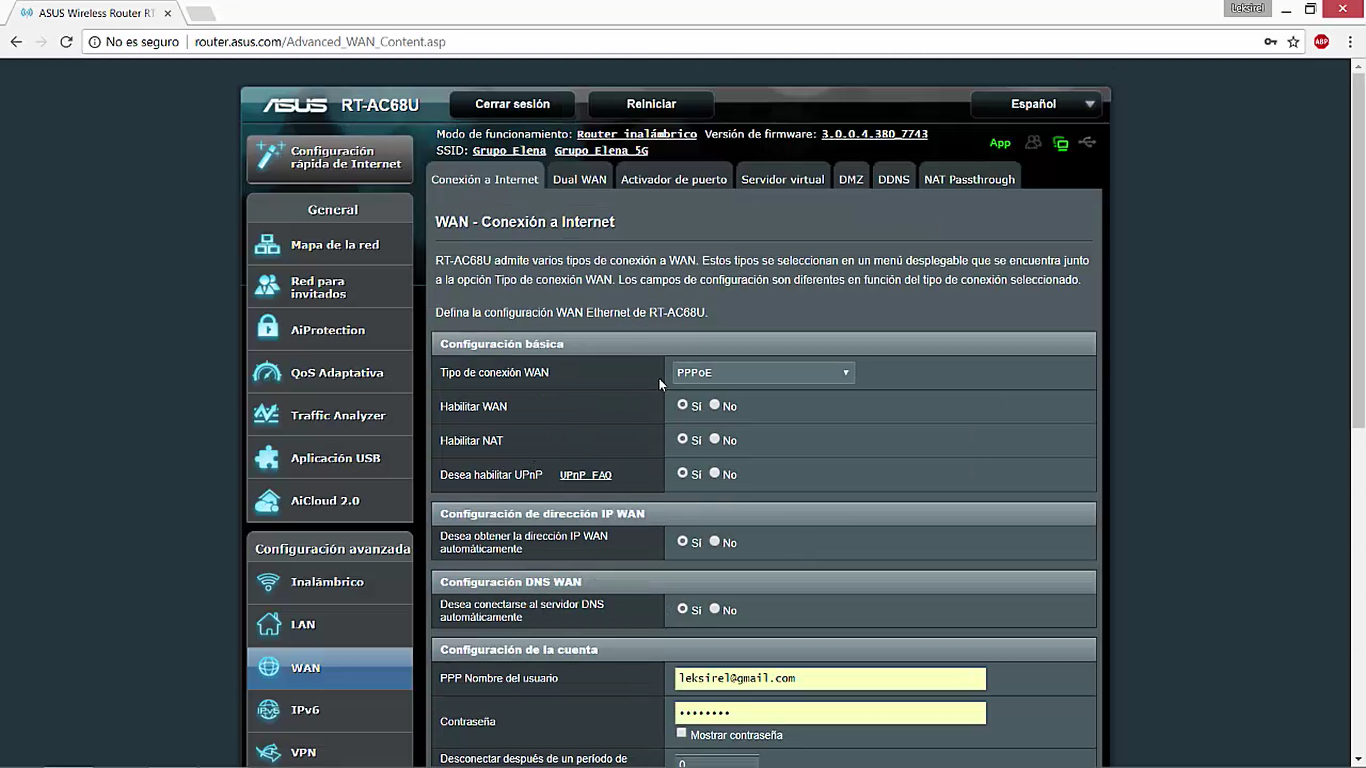Bookmark this page with the star icon
Screen dimensions: 1366x768
pyautogui.click(x=1293, y=42)
